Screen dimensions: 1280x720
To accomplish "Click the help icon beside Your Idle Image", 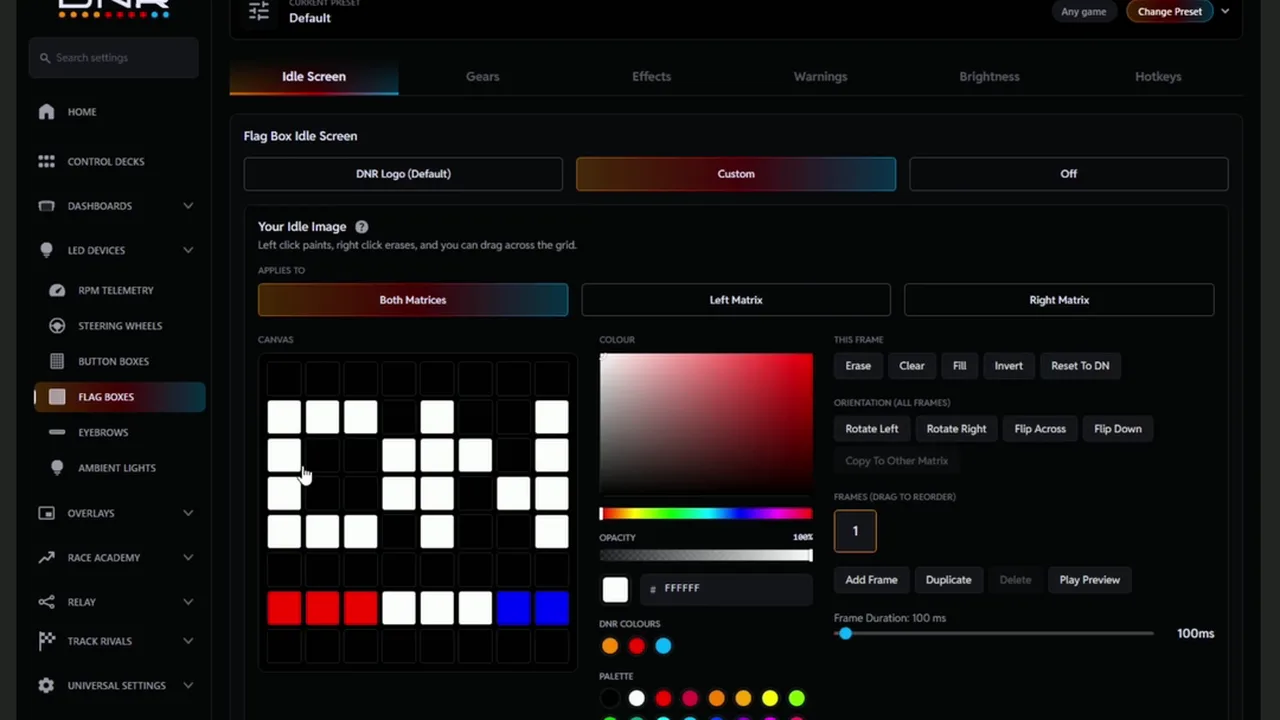I will point(362,227).
